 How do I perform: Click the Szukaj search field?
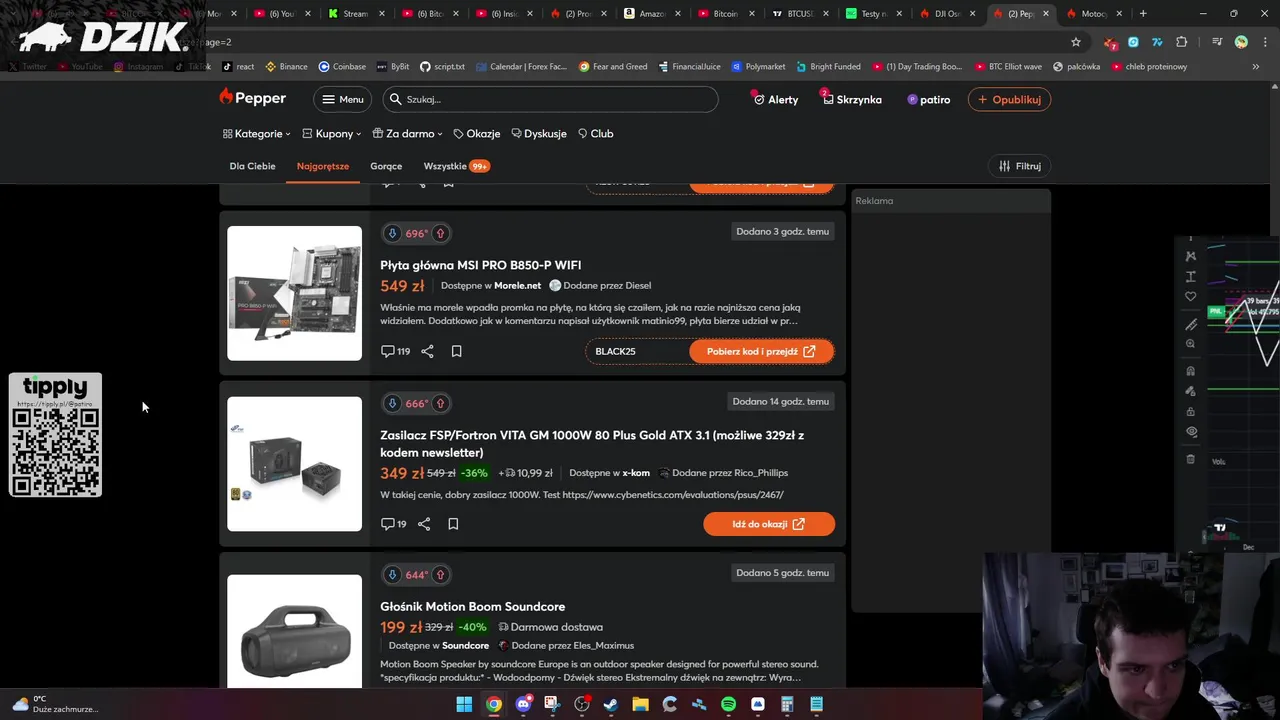[x=549, y=99]
